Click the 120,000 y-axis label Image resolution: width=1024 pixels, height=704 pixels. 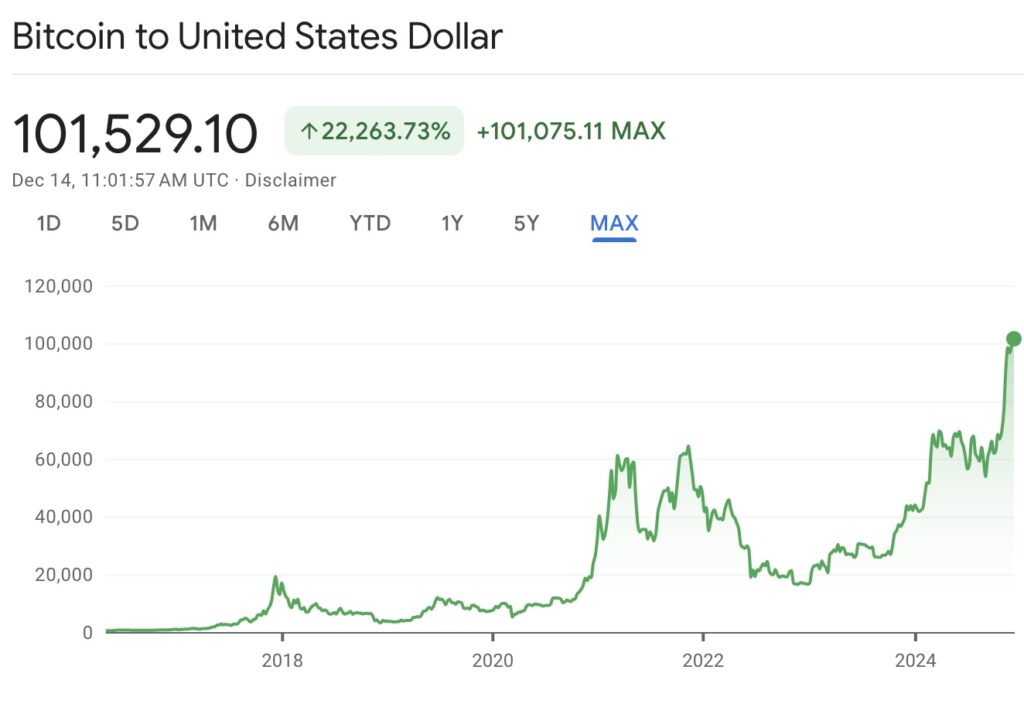[57, 286]
